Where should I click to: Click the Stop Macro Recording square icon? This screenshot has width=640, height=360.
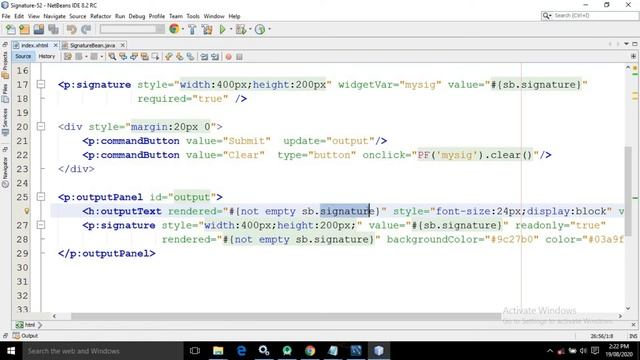[240, 57]
